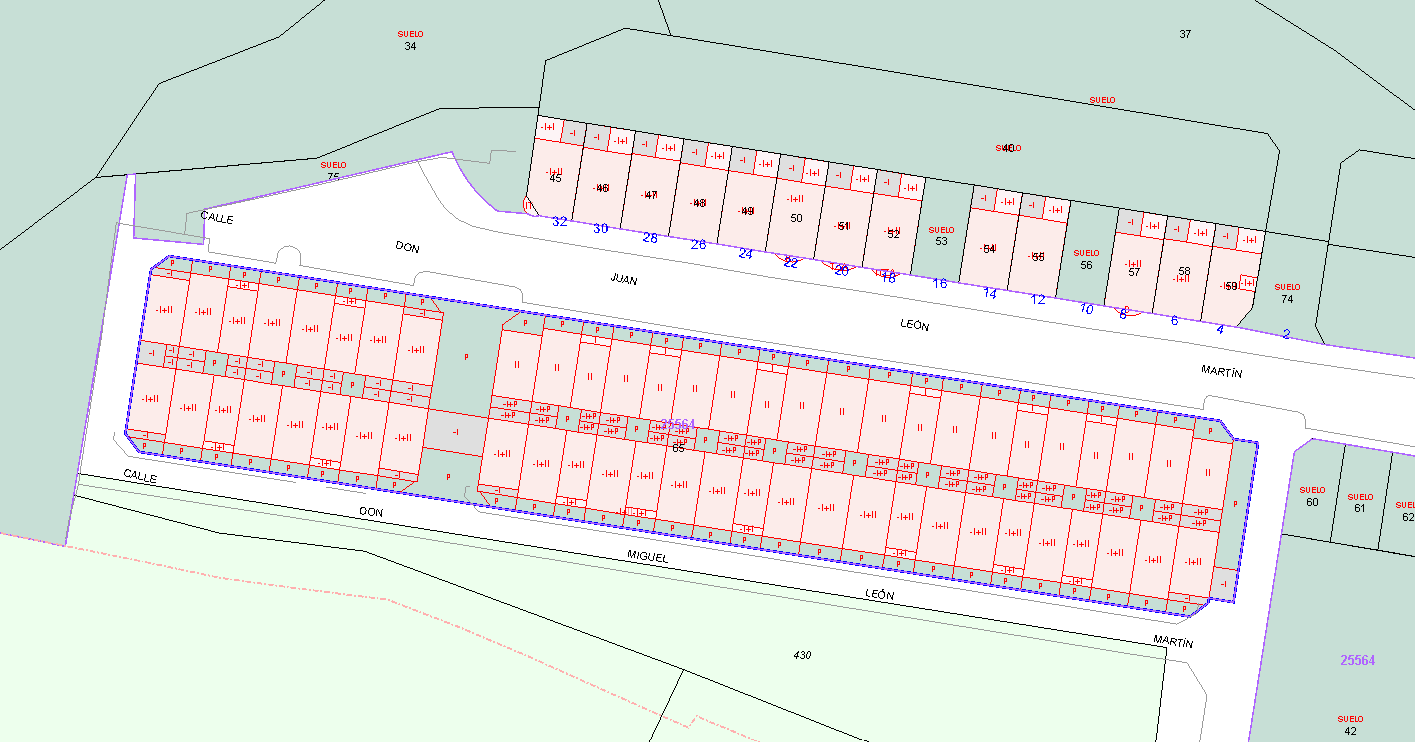This screenshot has height=742, width=1415.
Task: Select the SUELO parcel numbered 60
Action: [x=1312, y=502]
